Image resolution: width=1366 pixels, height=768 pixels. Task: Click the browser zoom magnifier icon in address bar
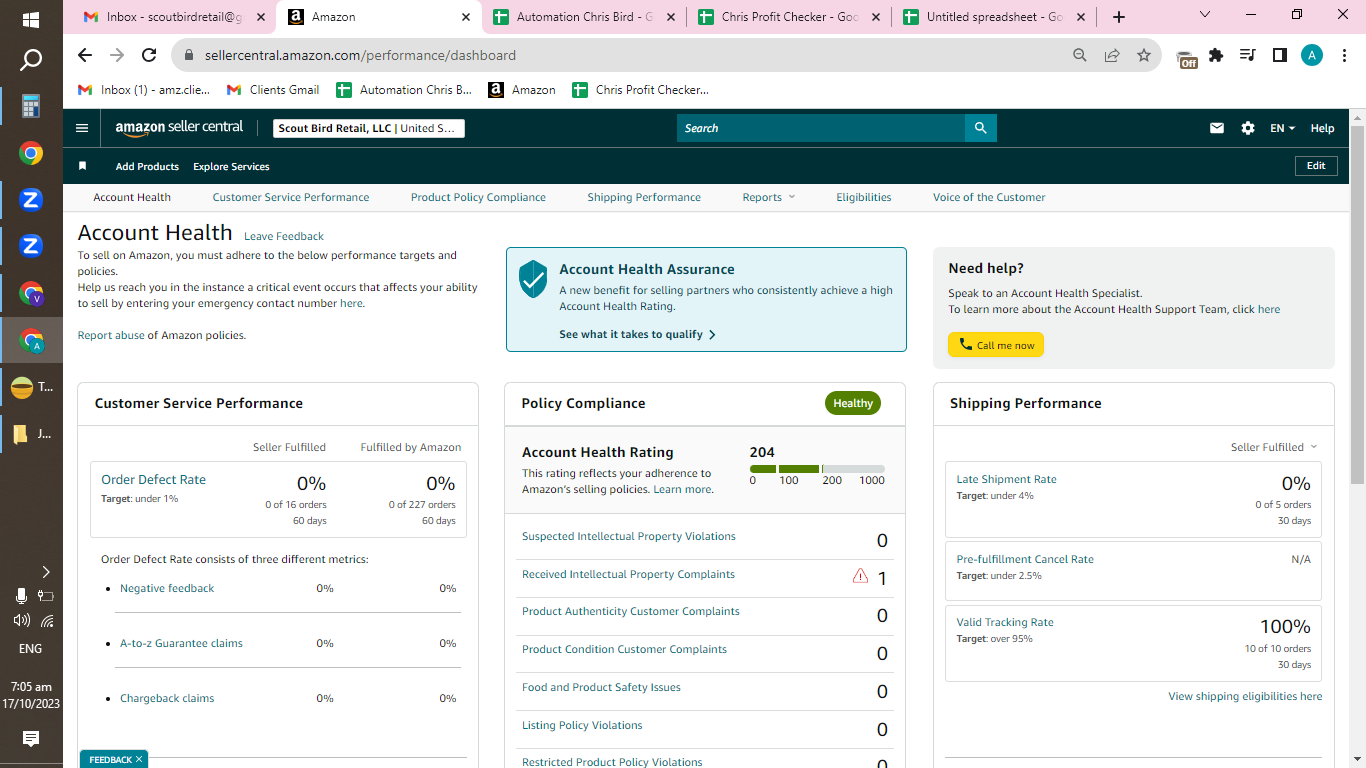1080,56
